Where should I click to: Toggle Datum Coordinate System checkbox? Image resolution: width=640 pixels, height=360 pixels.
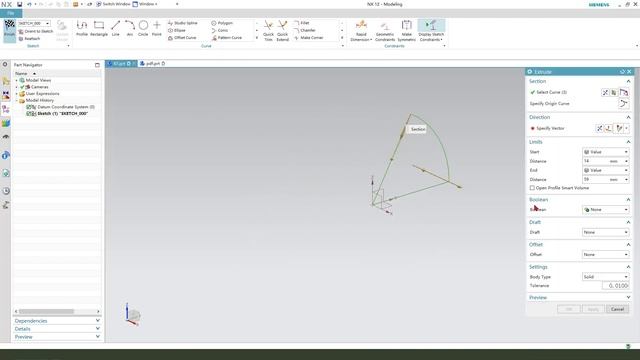pyautogui.click(x=29, y=107)
